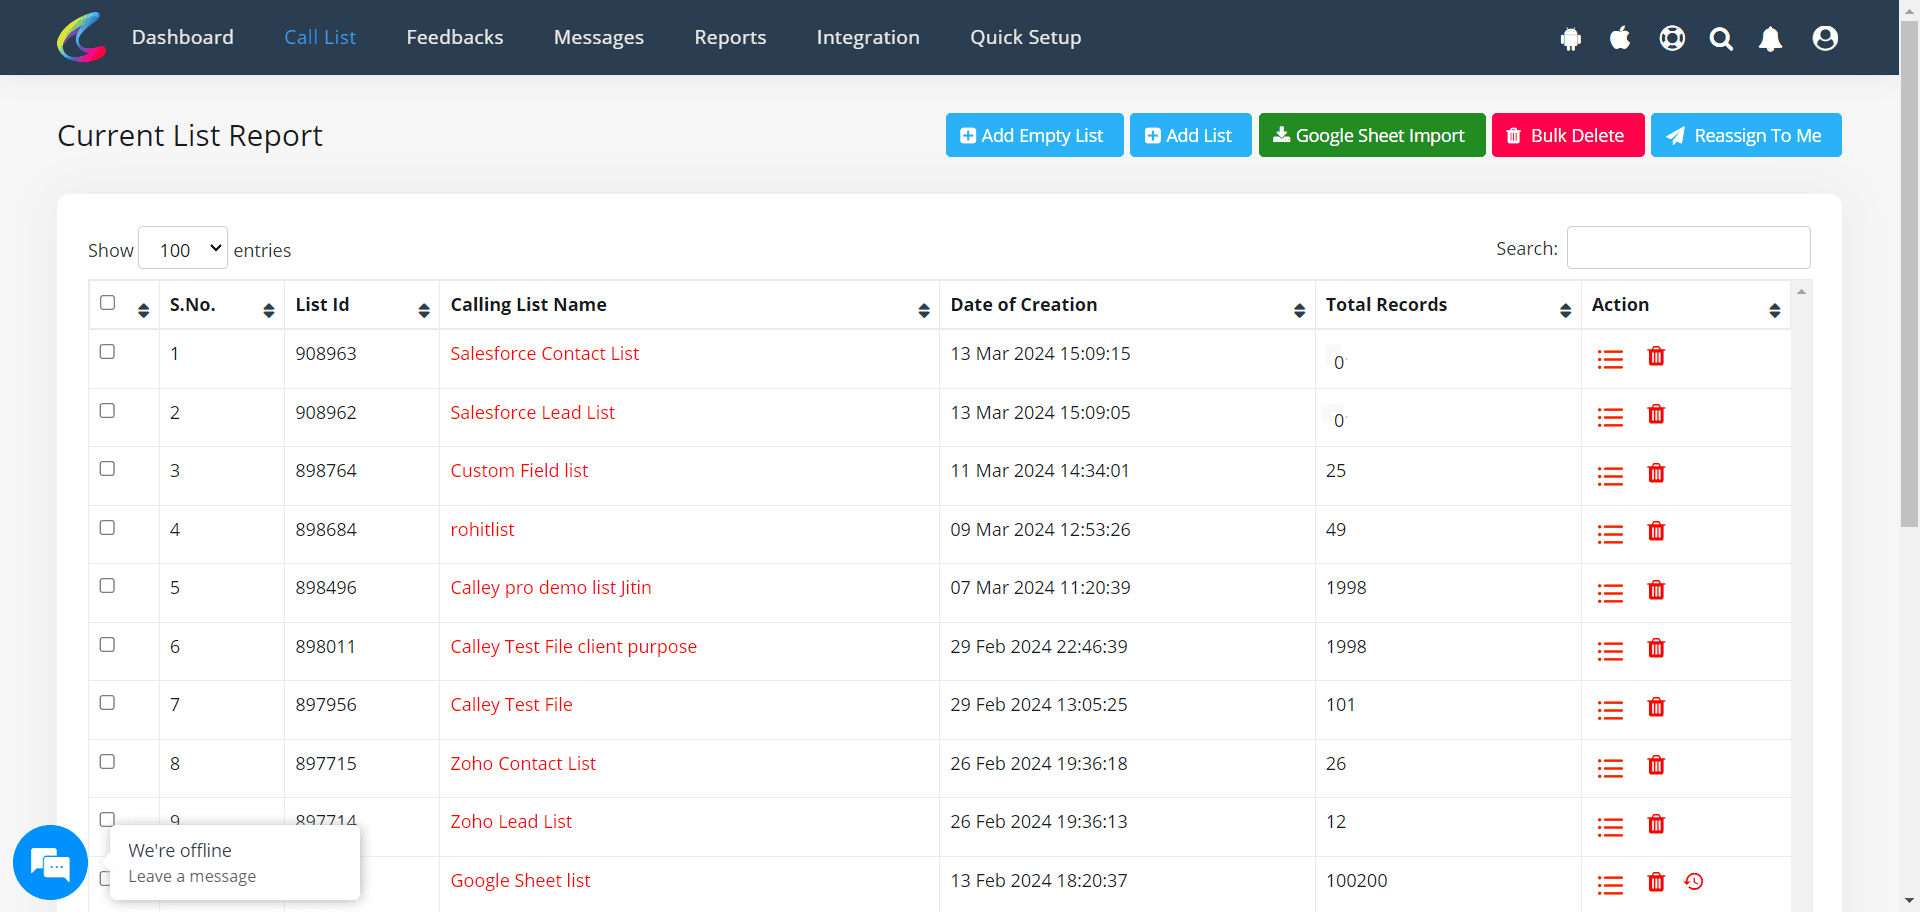This screenshot has height=912, width=1920.
Task: Open the Show entries dropdown set to 100
Action: tap(183, 248)
